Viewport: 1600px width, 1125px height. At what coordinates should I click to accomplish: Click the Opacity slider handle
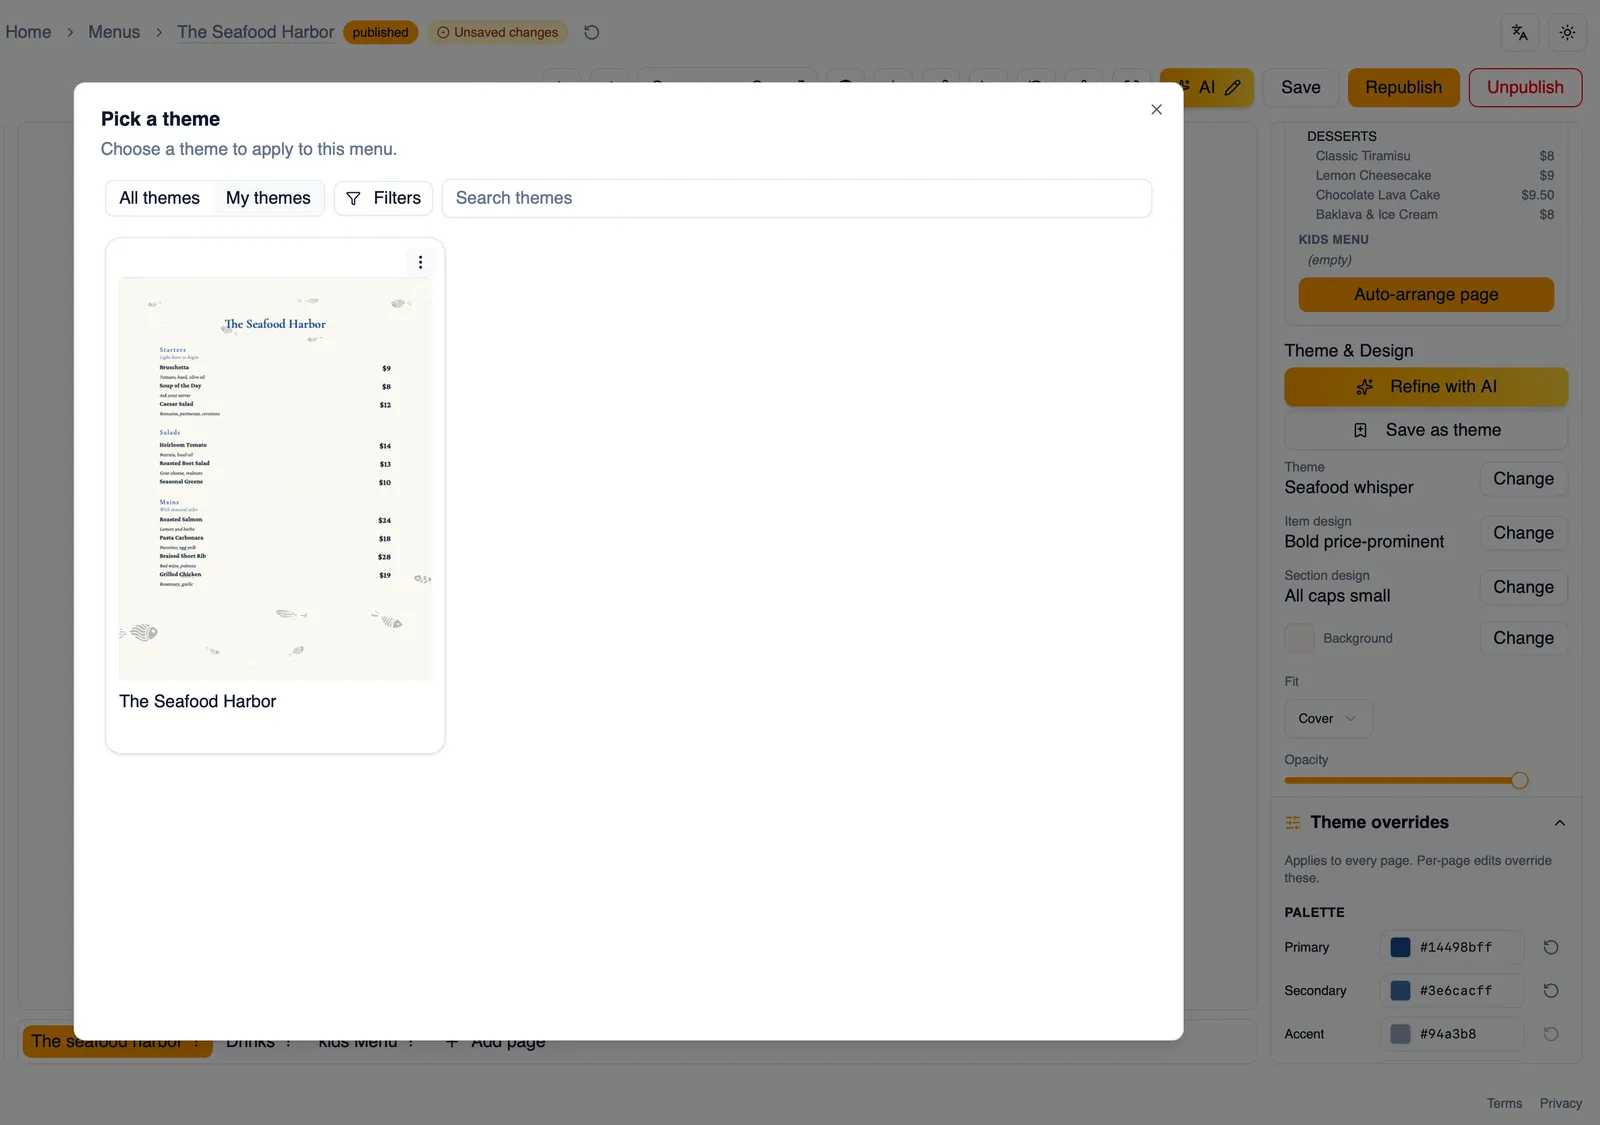click(1519, 780)
